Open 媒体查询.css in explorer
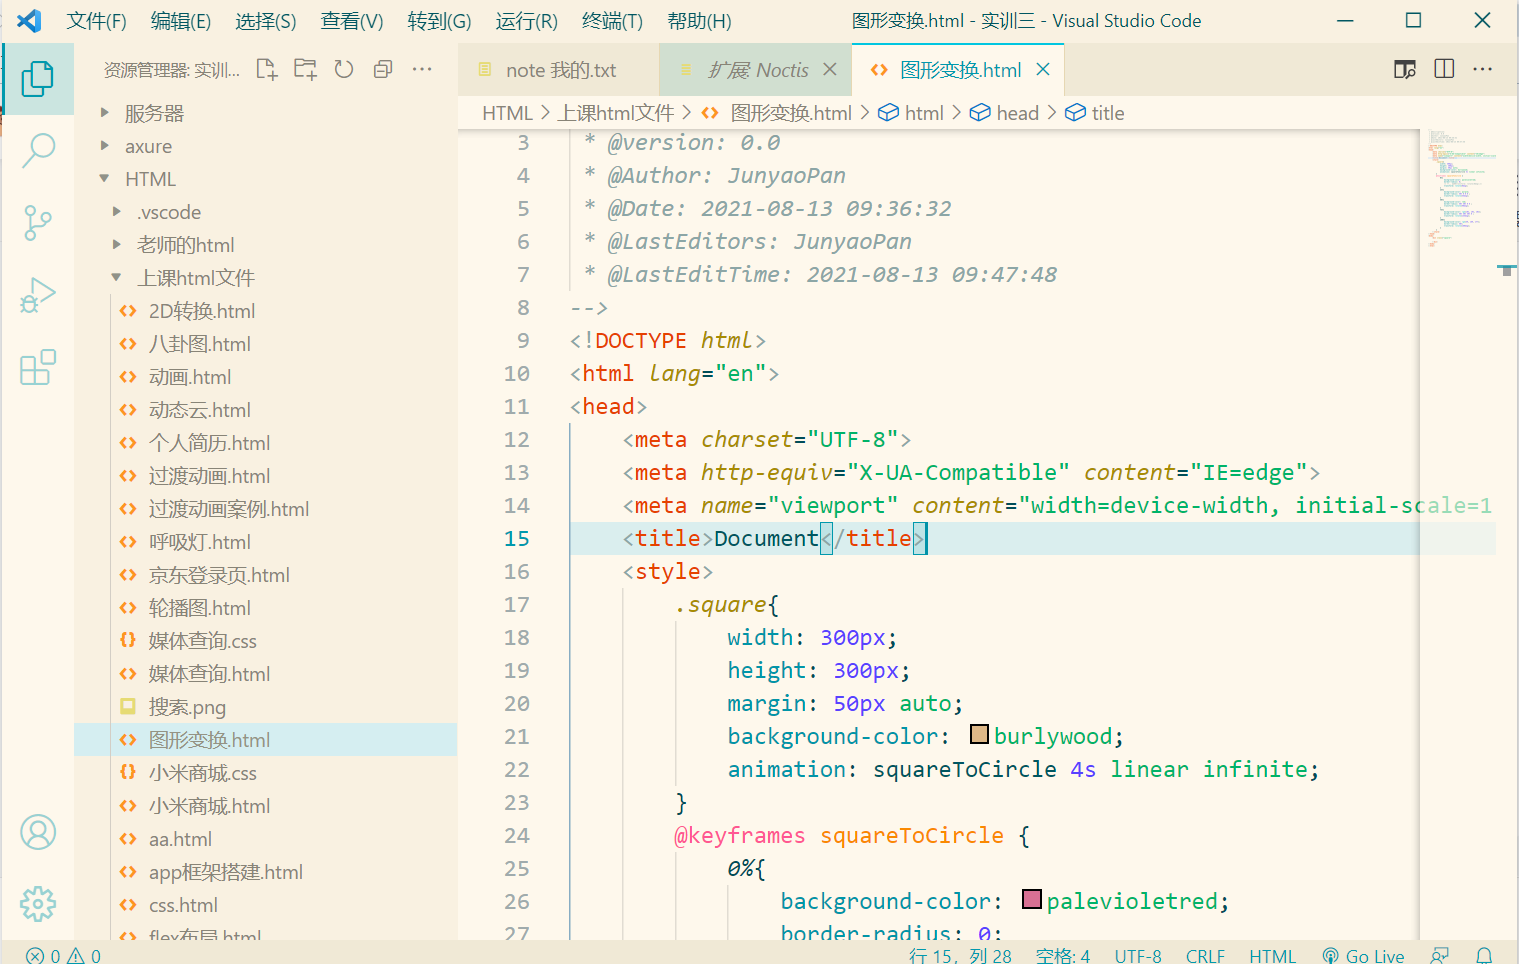The width and height of the screenshot is (1519, 964). click(x=265, y=641)
